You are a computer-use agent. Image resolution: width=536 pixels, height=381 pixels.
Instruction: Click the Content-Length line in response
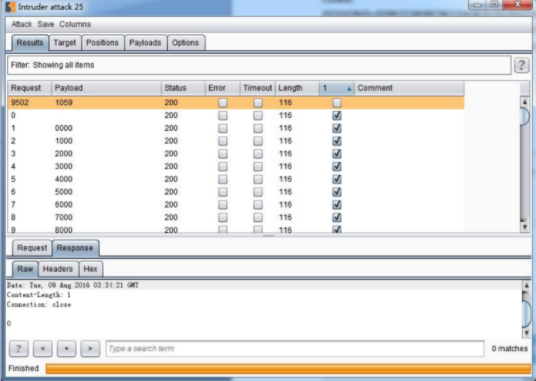coord(39,295)
